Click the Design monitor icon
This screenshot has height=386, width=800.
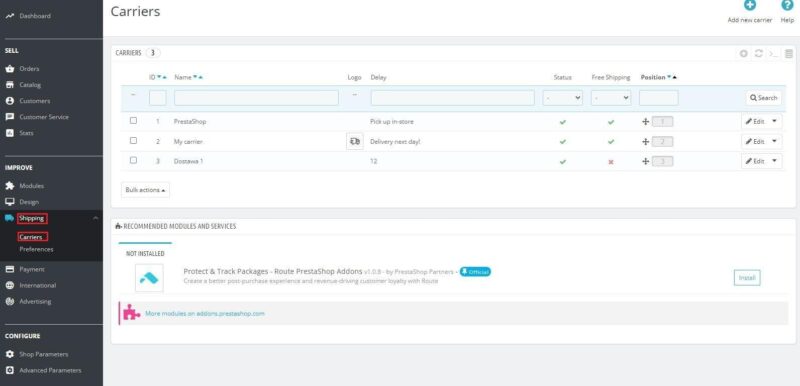pos(9,202)
